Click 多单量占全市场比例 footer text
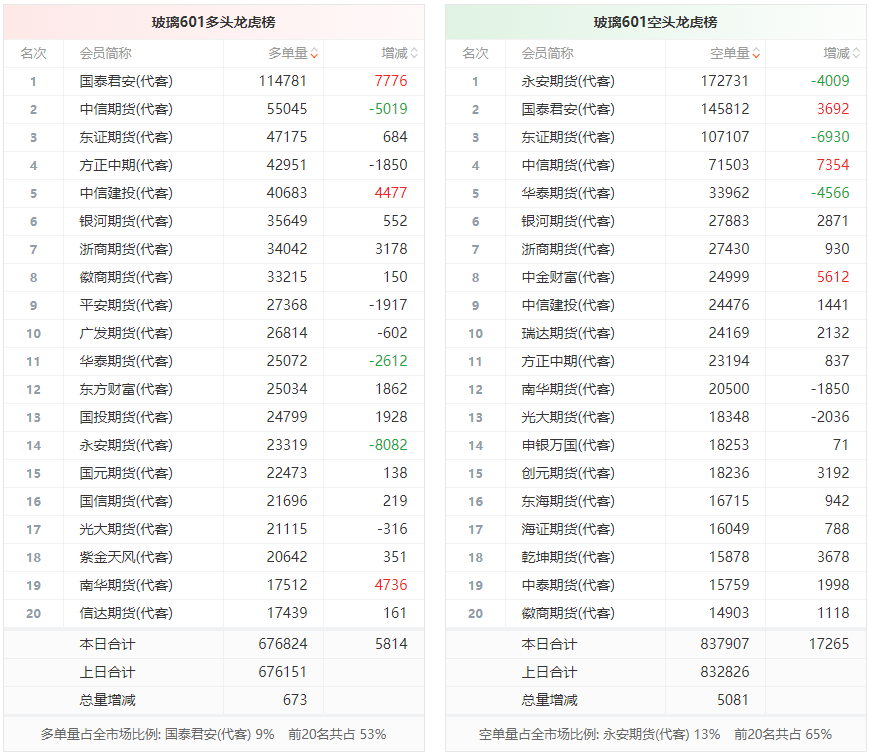Viewport: 871px width, 755px height. [213, 734]
